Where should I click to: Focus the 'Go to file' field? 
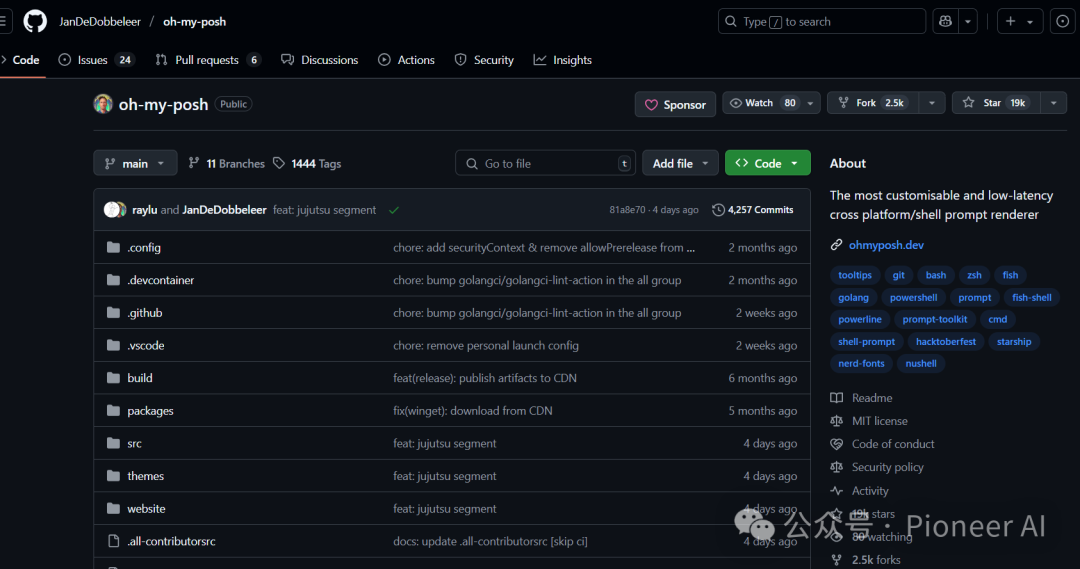pos(545,163)
